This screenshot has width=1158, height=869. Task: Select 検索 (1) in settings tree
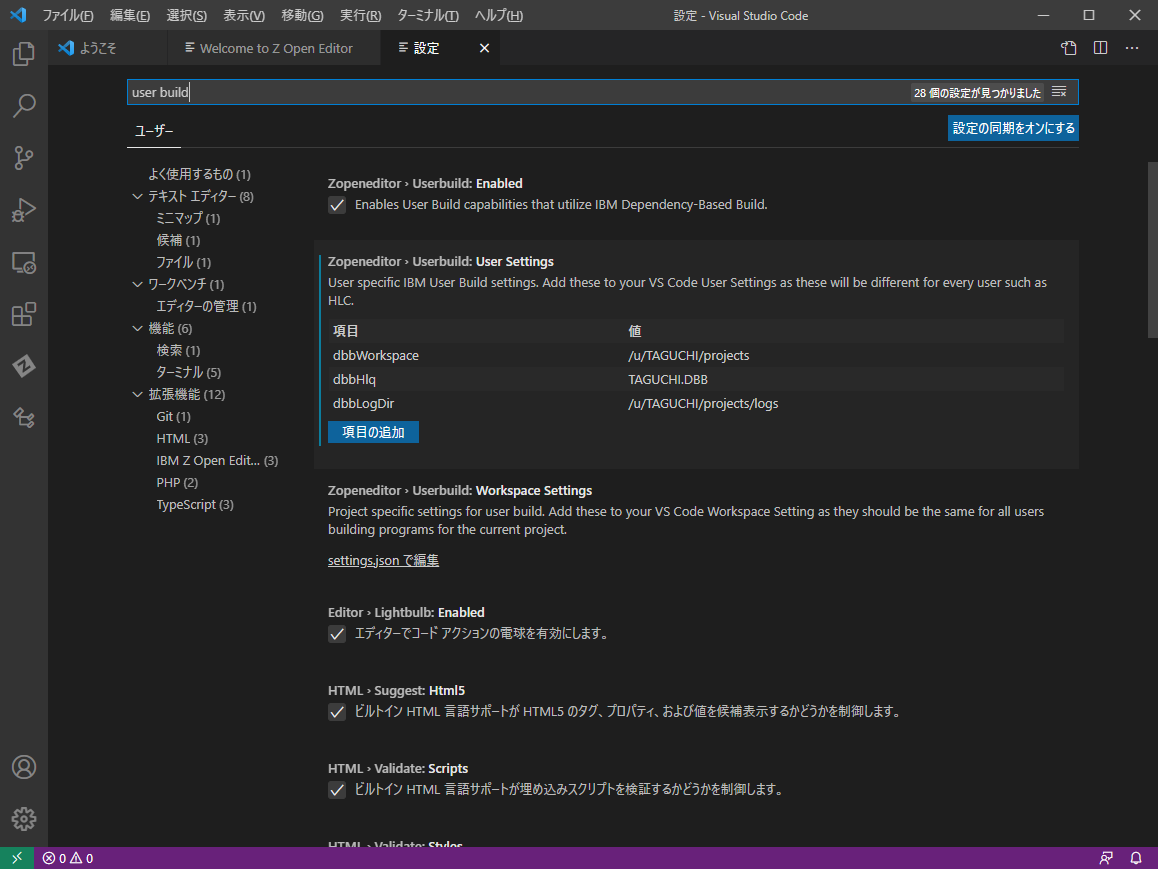(x=178, y=351)
